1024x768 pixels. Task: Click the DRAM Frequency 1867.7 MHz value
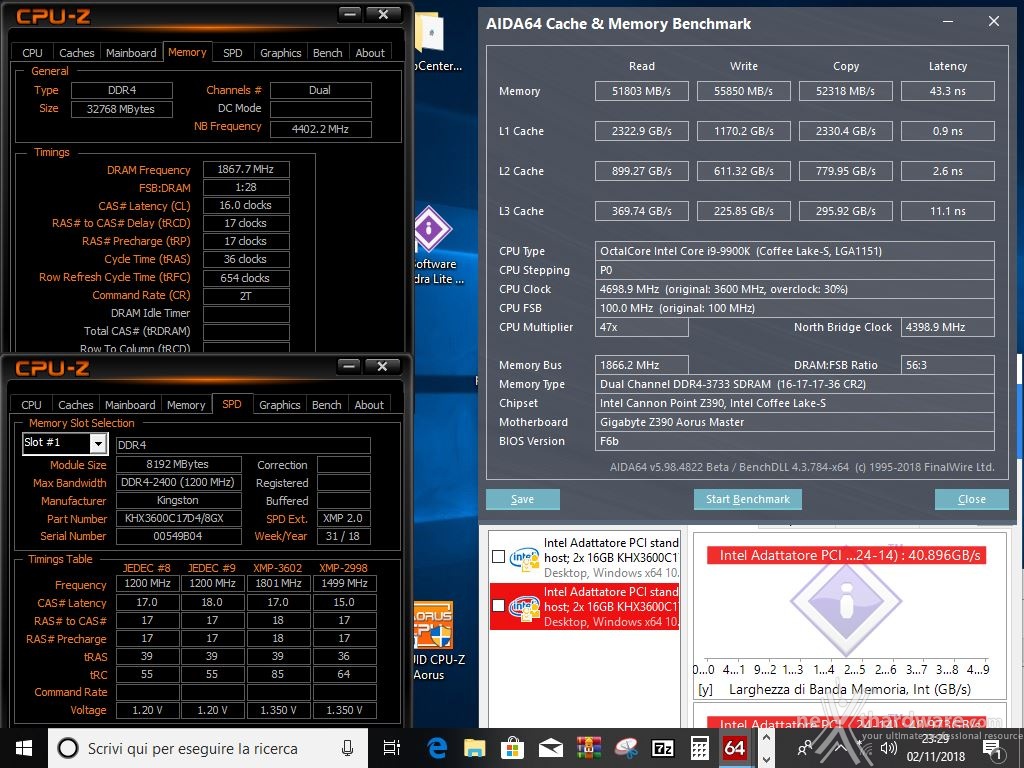point(246,169)
